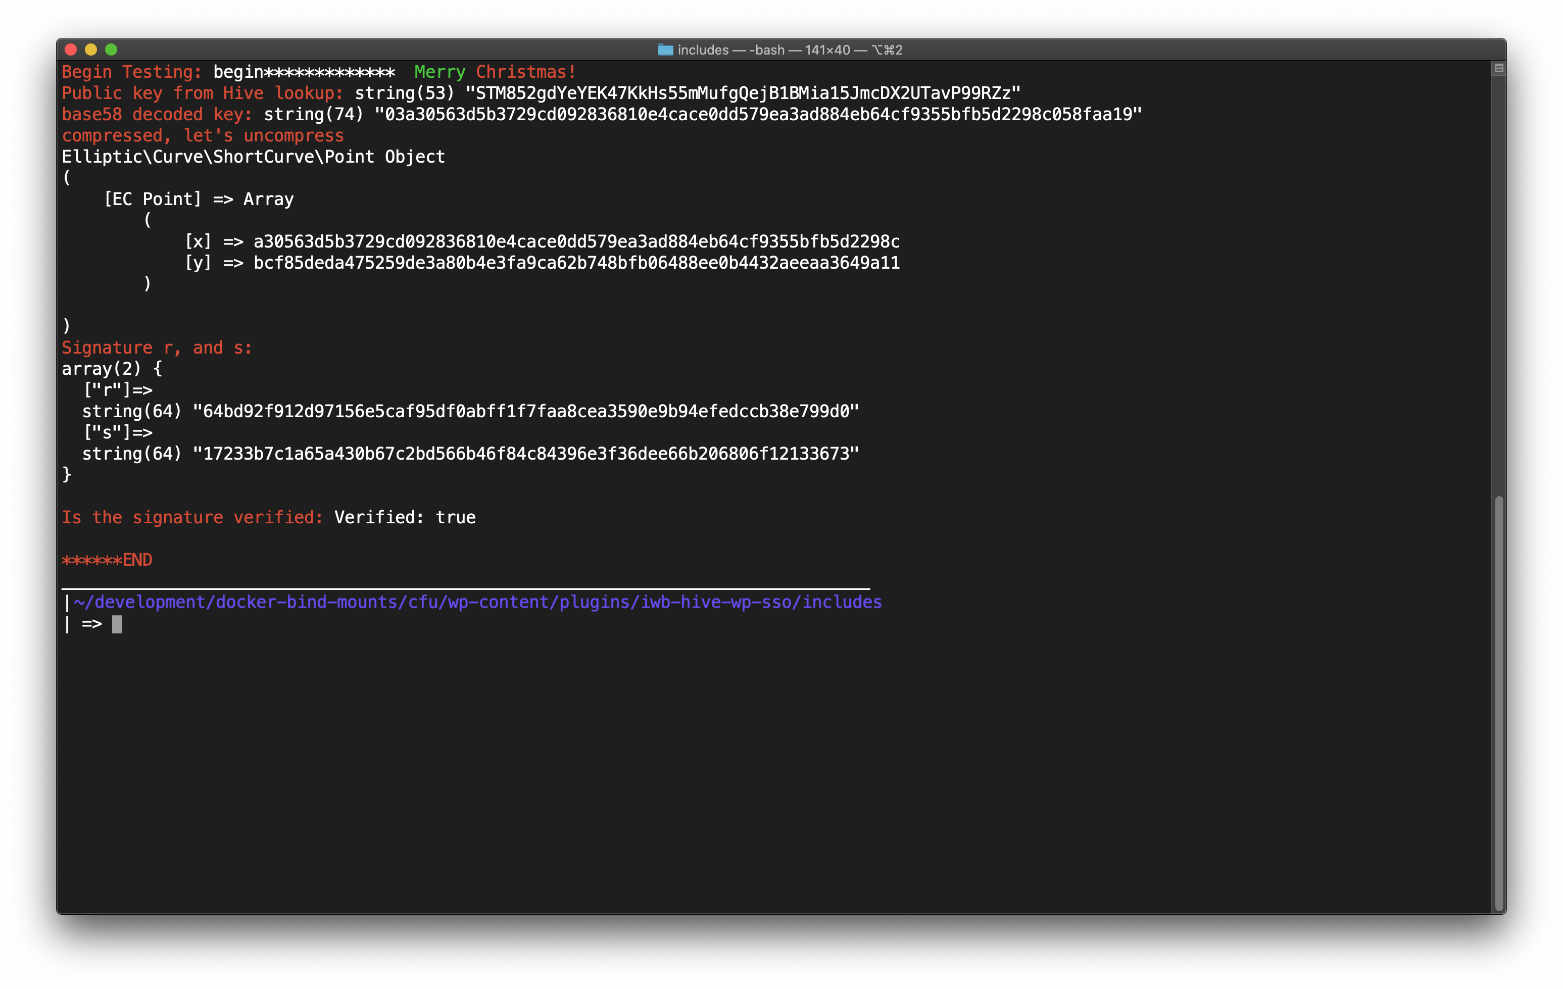Click the ["r"]=> key line

tap(118, 390)
